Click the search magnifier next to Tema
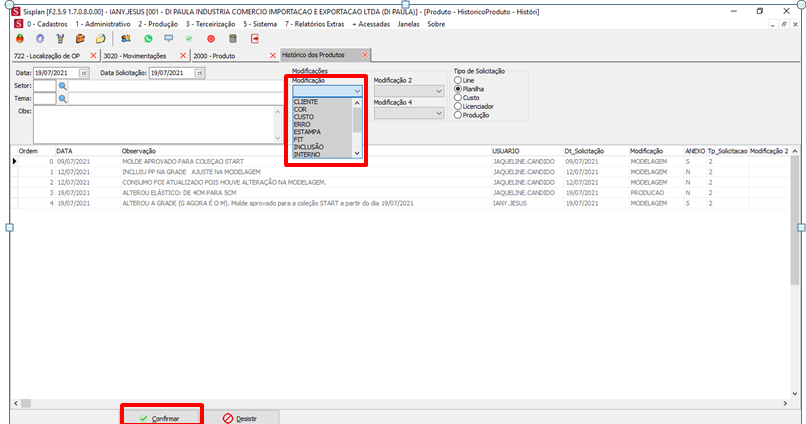Screen dimensions: 806x424 [x=62, y=99]
